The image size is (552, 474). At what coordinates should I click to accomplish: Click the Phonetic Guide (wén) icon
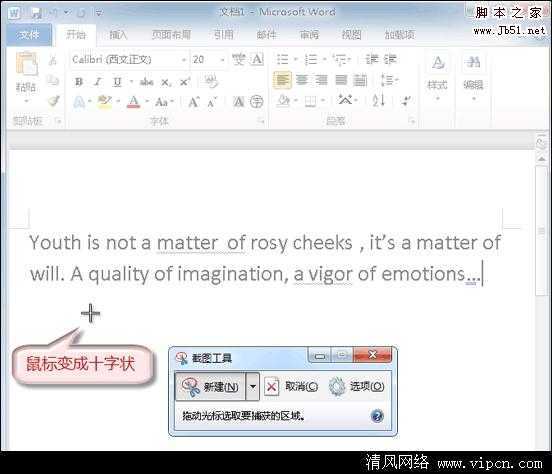click(x=238, y=59)
